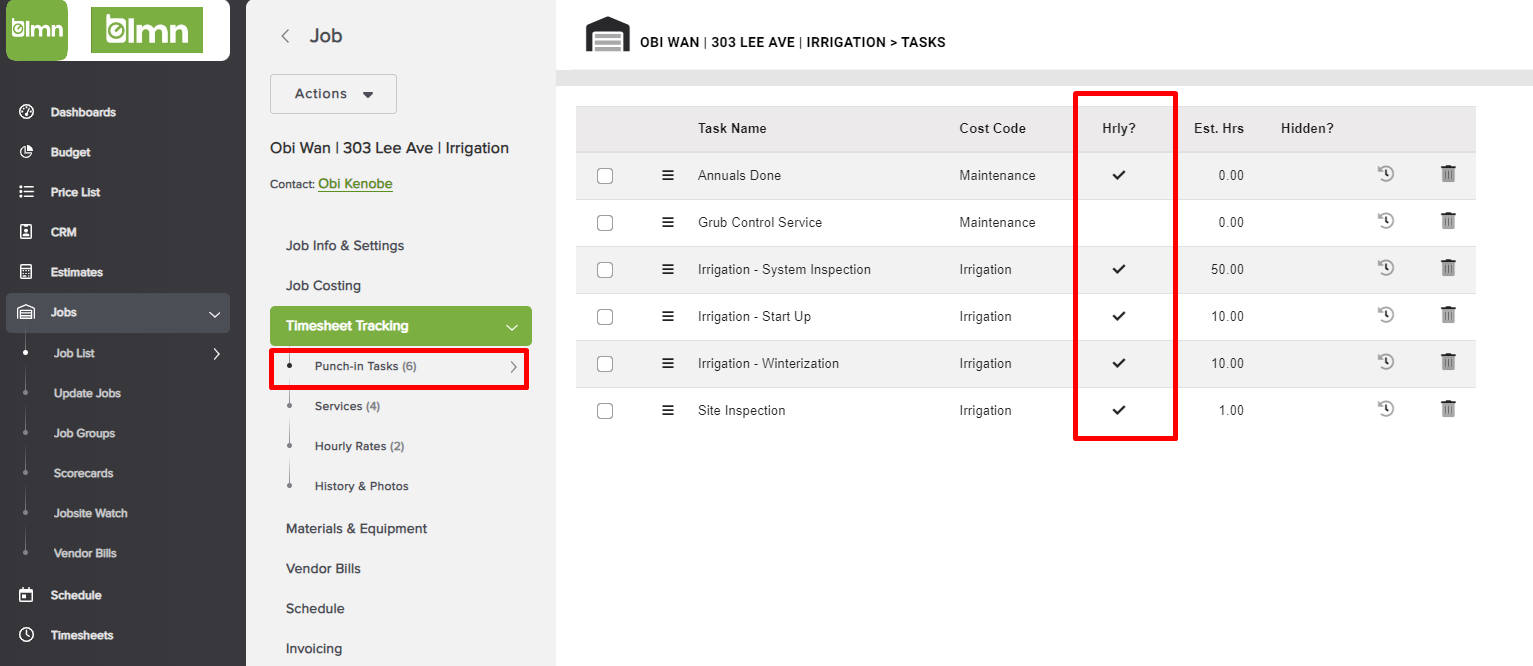This screenshot has height=666, width=1533.
Task: Delete the Irrigation - System Inspection task
Action: point(1448,268)
